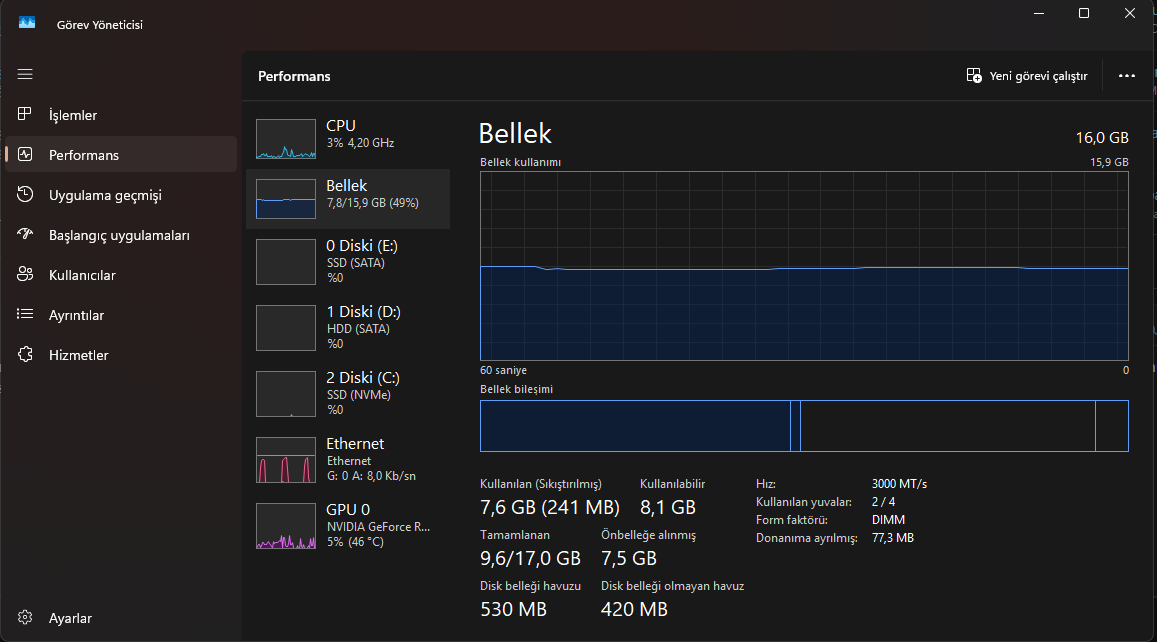The image size is (1157, 642).
Task: Click the 2 / 4 slots value
Action: [883, 502]
